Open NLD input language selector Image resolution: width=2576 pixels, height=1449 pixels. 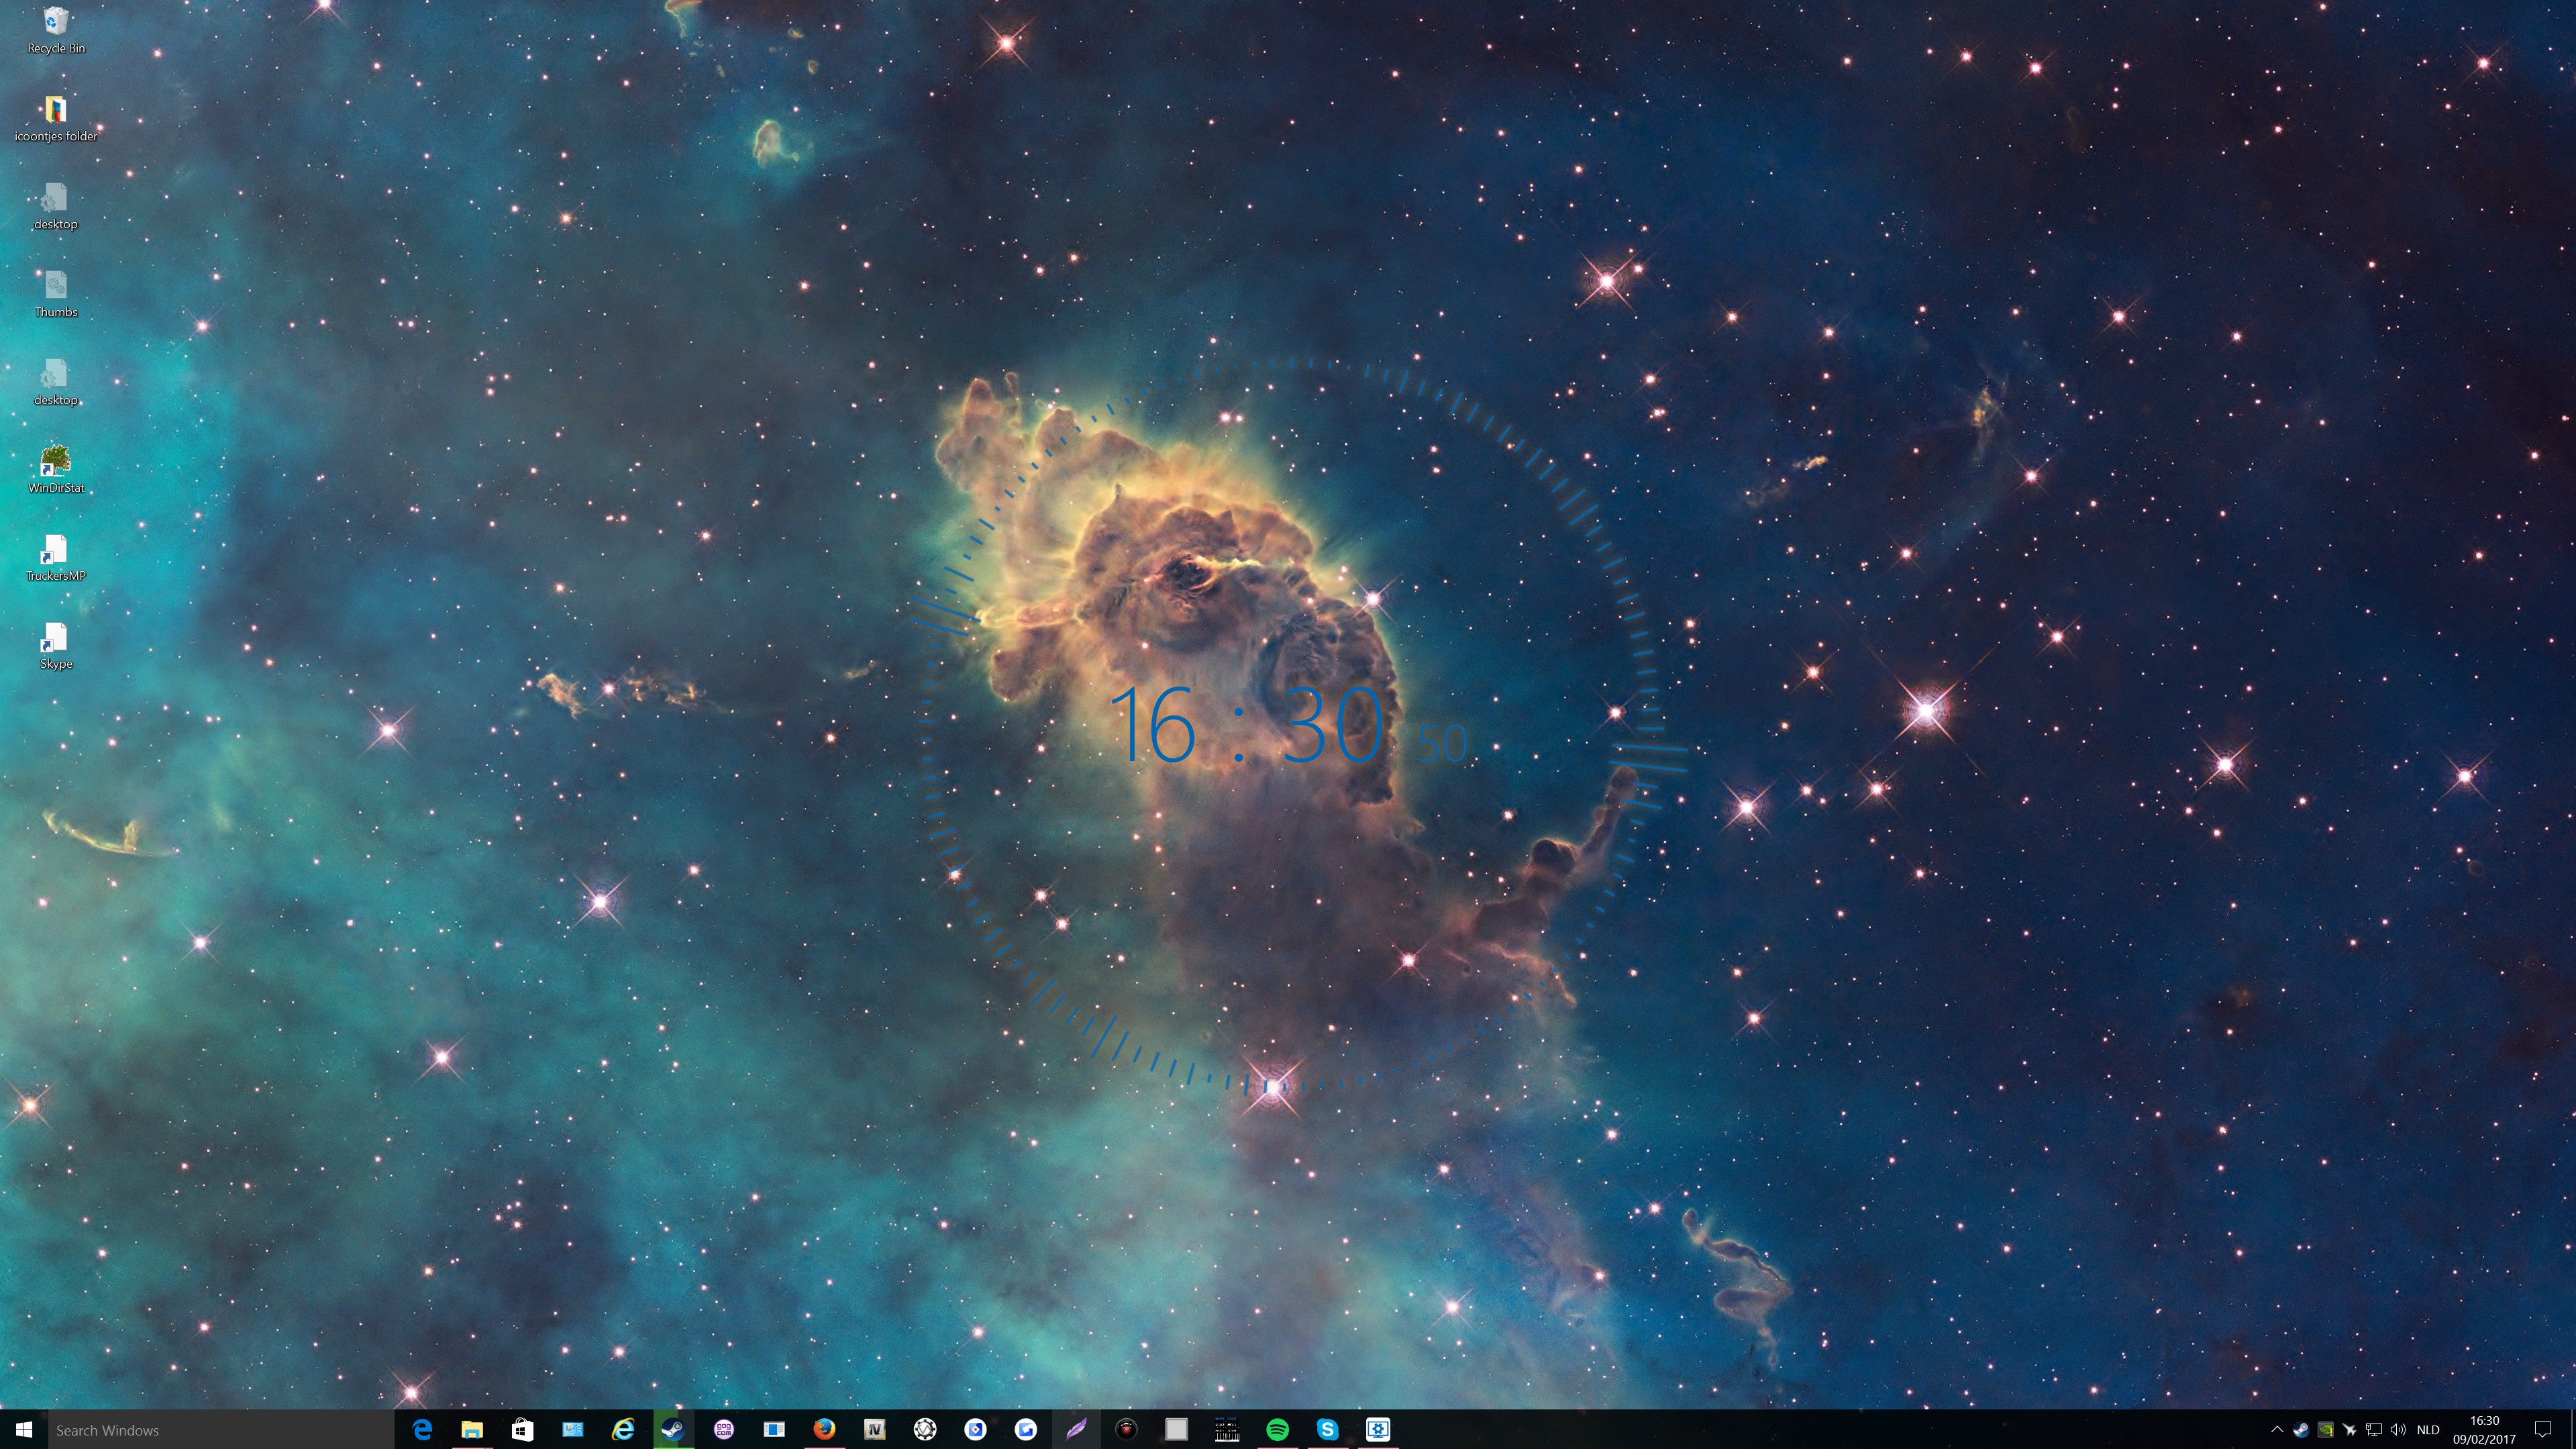2428,1429
